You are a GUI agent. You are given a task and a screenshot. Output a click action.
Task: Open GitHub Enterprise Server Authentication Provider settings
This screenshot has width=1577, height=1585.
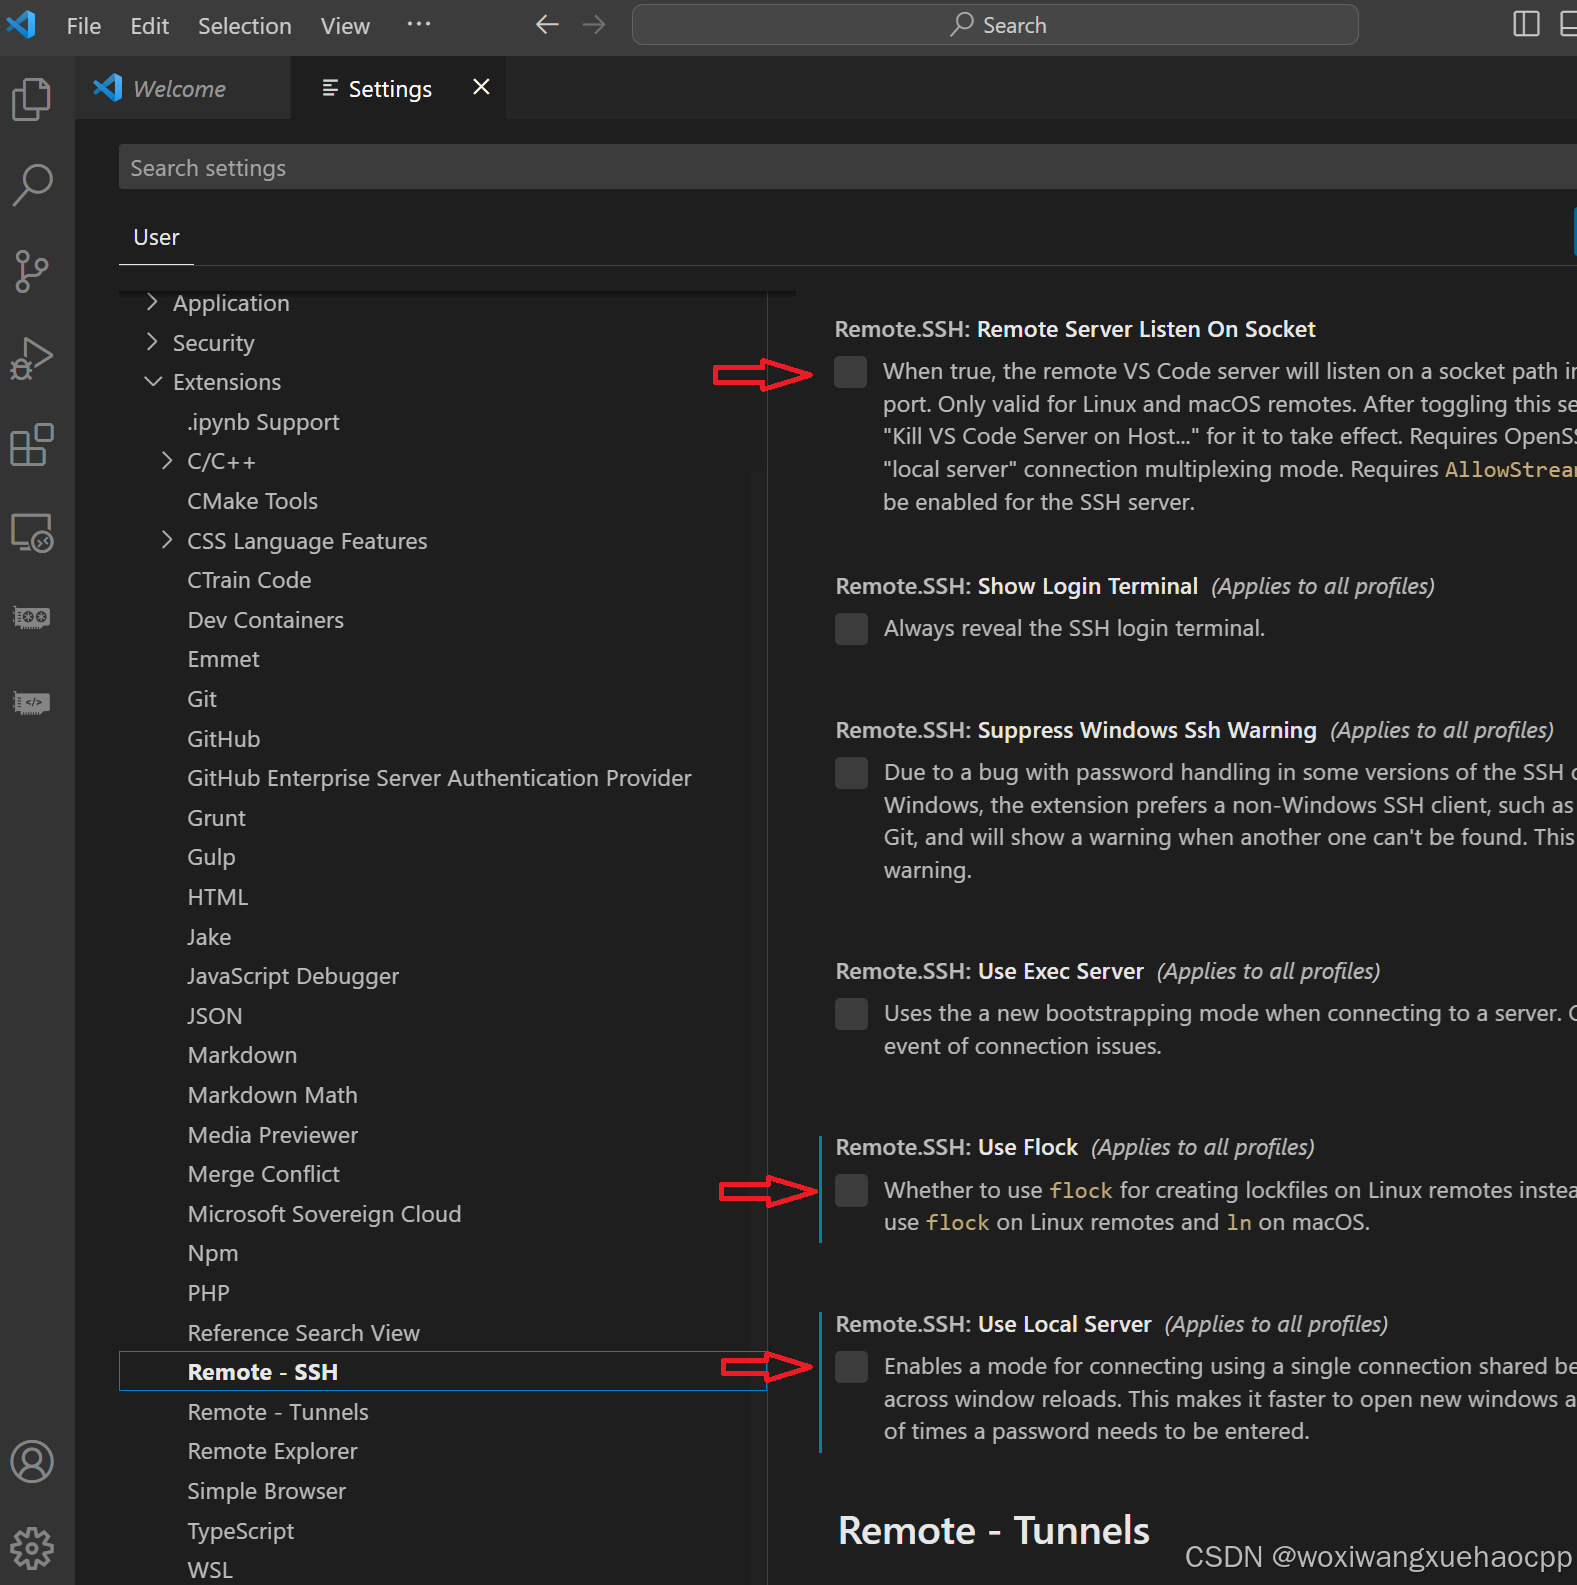(x=439, y=778)
